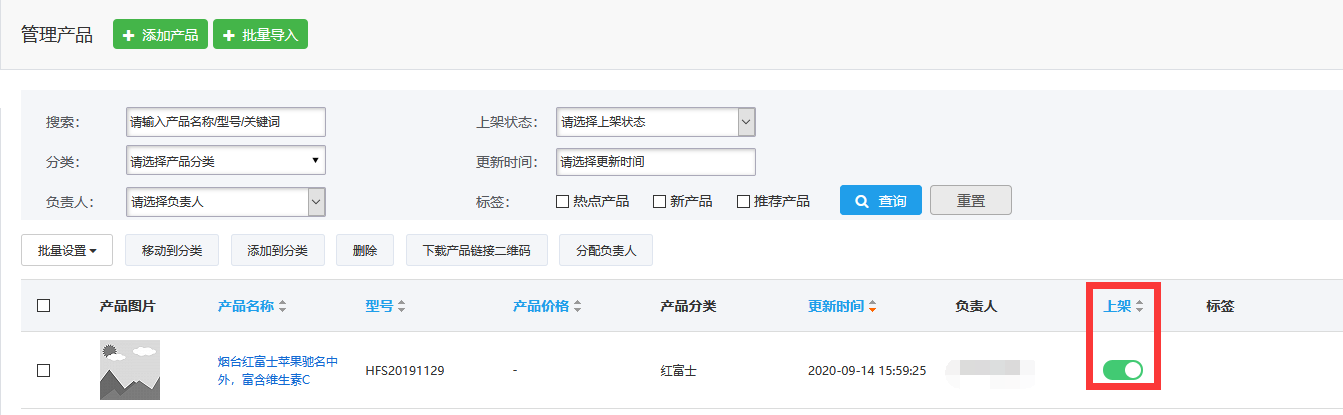The height and width of the screenshot is (415, 1343).
Task: Turn off the green 上架 toggle switch
Action: tap(1122, 370)
